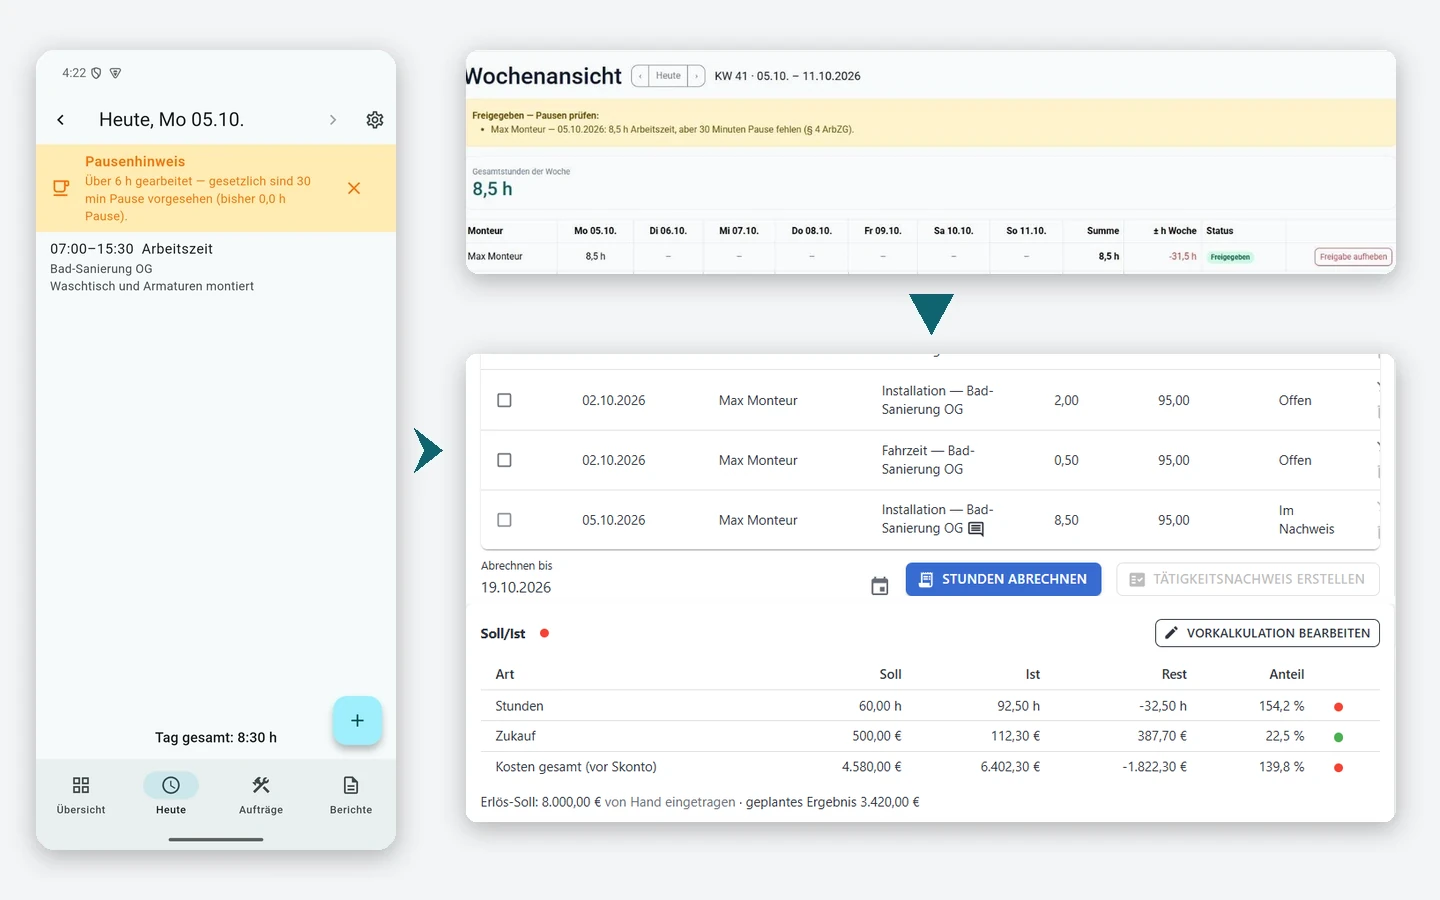Screen dimensions: 1440x900
Task: Select the Heute tab in the bottom navigation
Action: click(x=171, y=795)
